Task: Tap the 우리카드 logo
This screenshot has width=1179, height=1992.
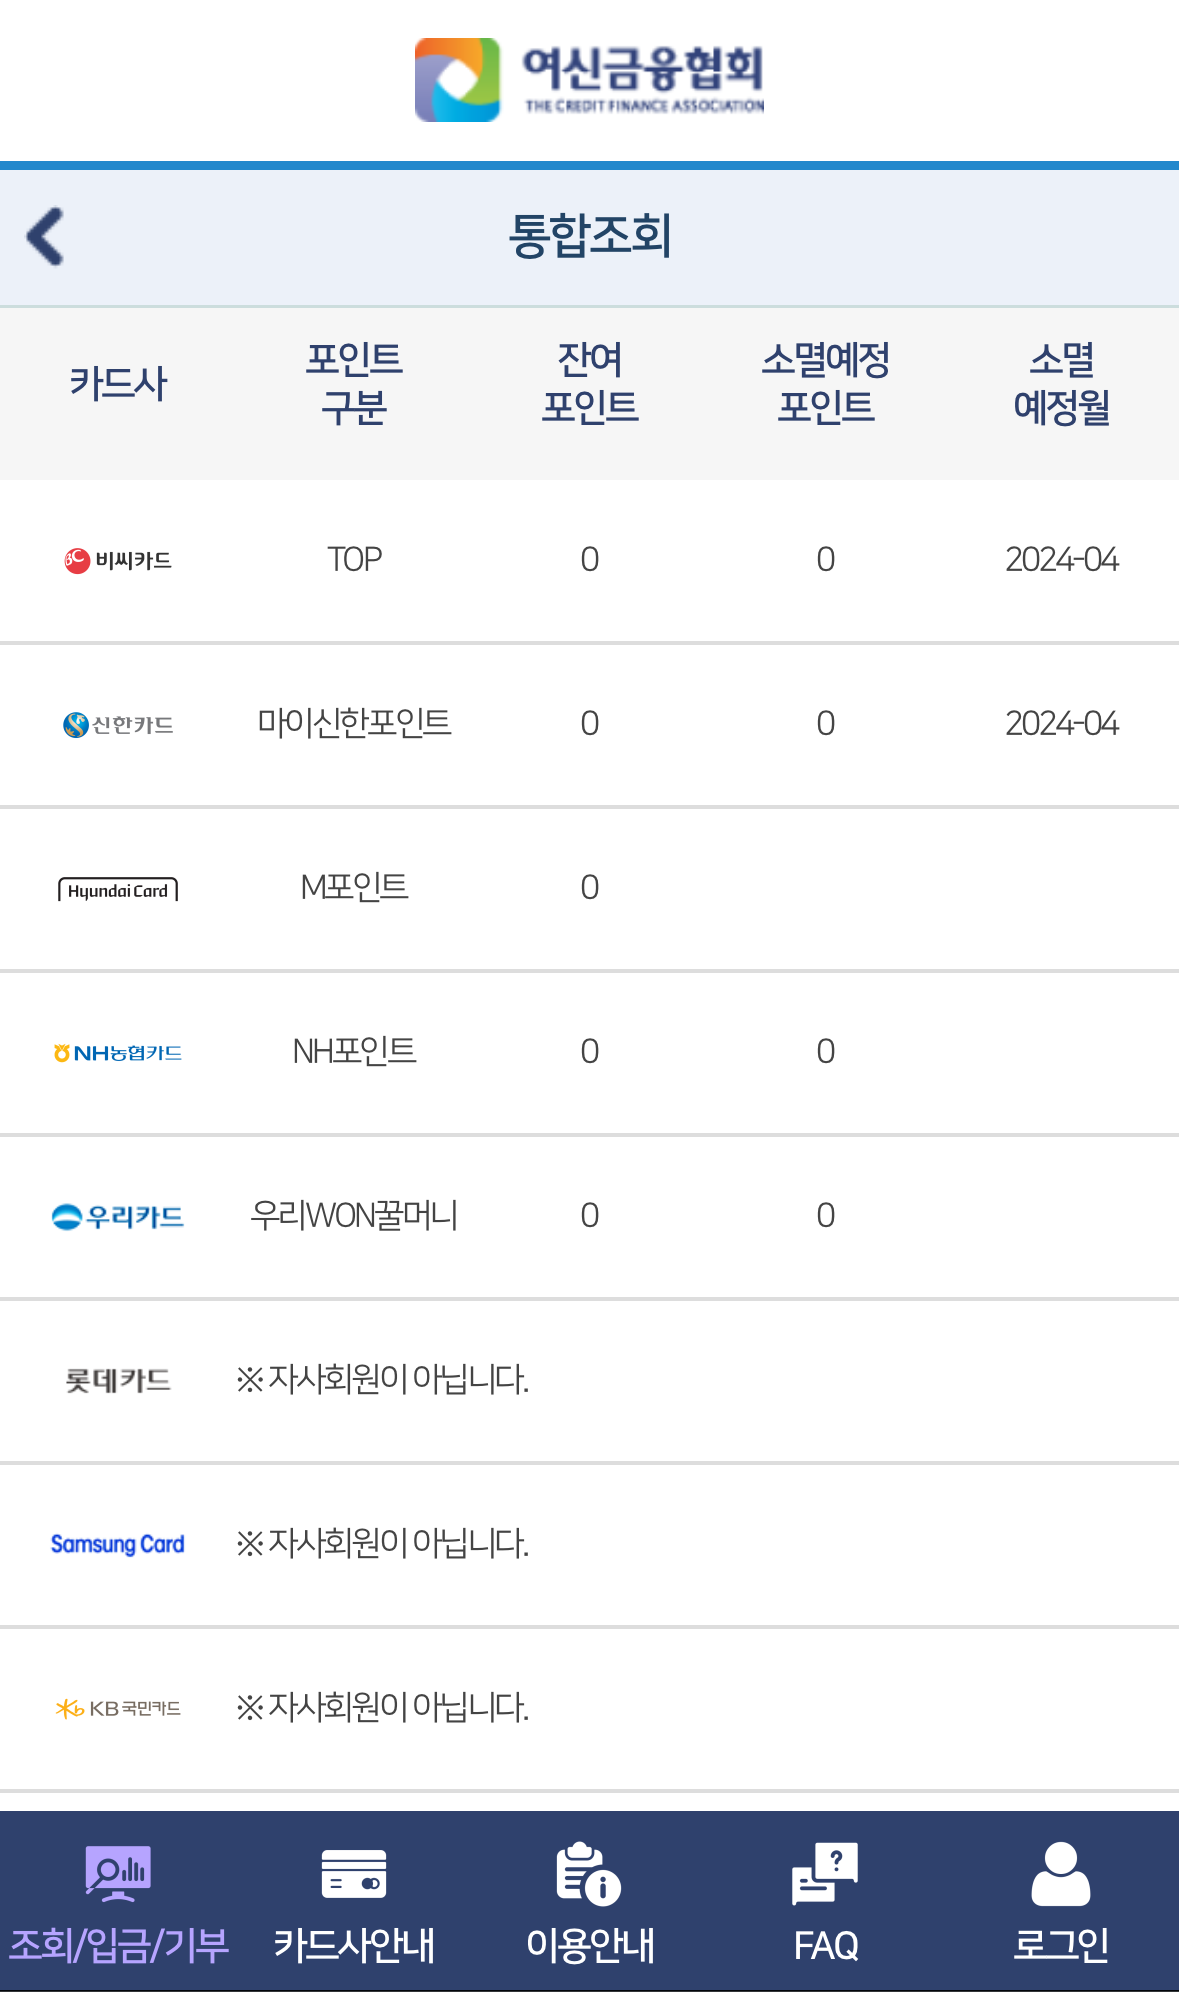Action: pos(118,1216)
